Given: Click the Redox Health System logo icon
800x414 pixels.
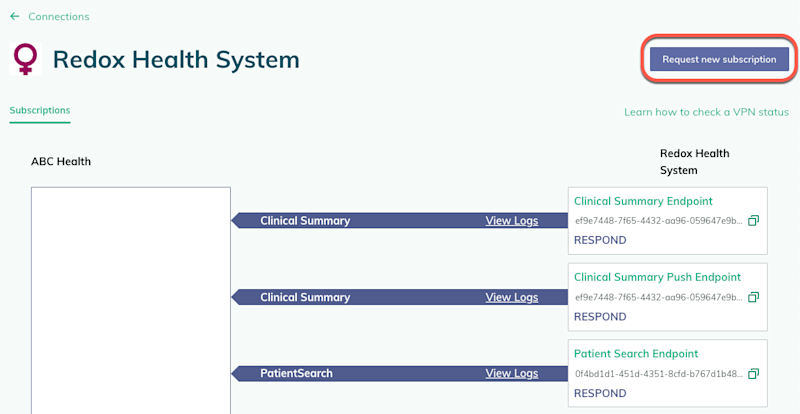Looking at the screenshot, I should [x=25, y=59].
